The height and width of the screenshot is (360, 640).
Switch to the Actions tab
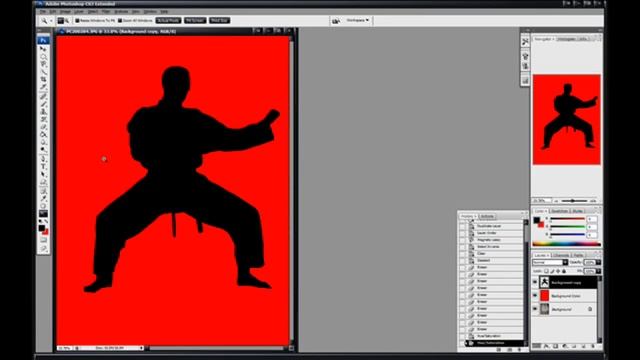tap(487, 216)
